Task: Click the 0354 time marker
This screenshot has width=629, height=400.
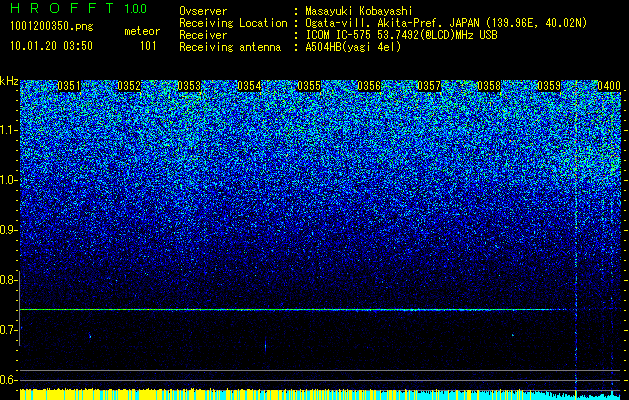Action: click(x=249, y=86)
